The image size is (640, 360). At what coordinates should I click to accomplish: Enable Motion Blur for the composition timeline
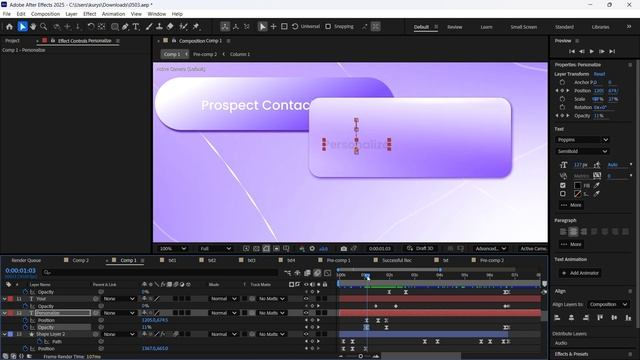click(x=317, y=273)
